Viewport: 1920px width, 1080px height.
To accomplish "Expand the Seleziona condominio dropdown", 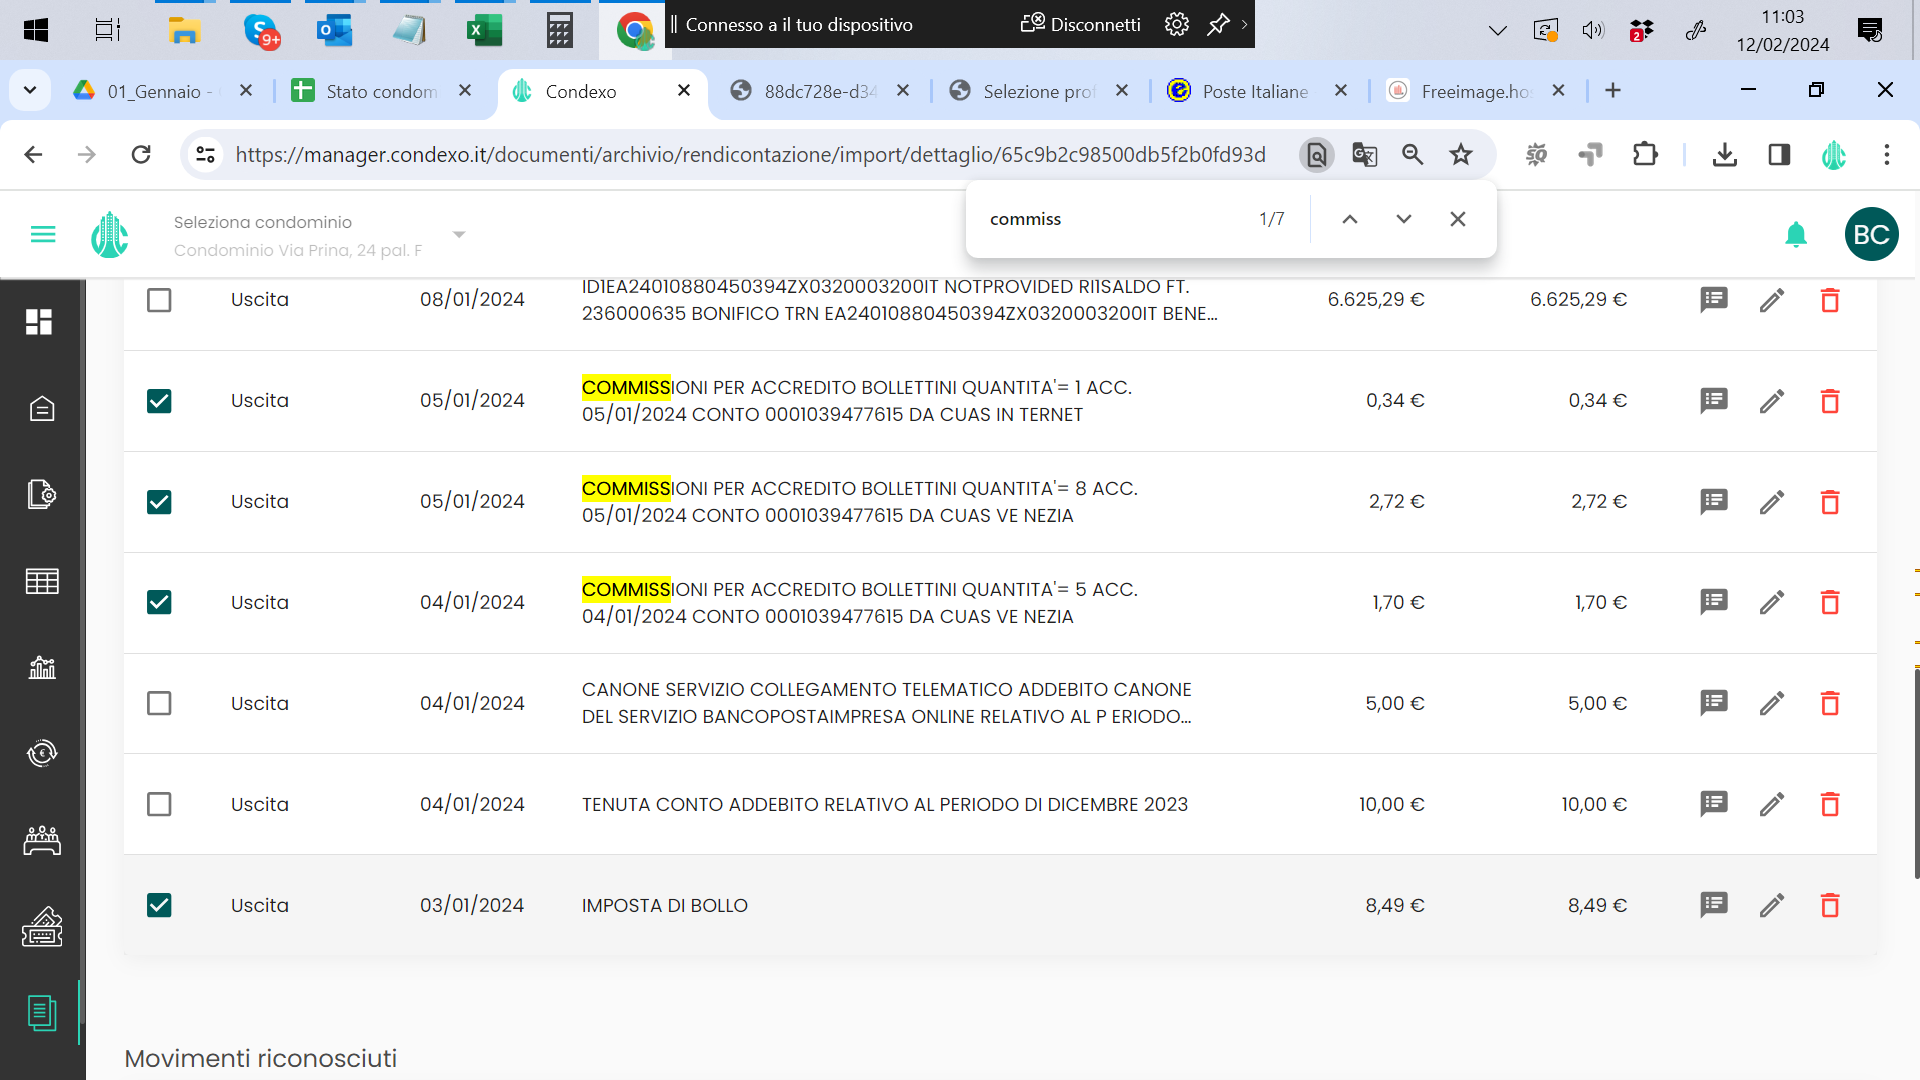I will 459,235.
